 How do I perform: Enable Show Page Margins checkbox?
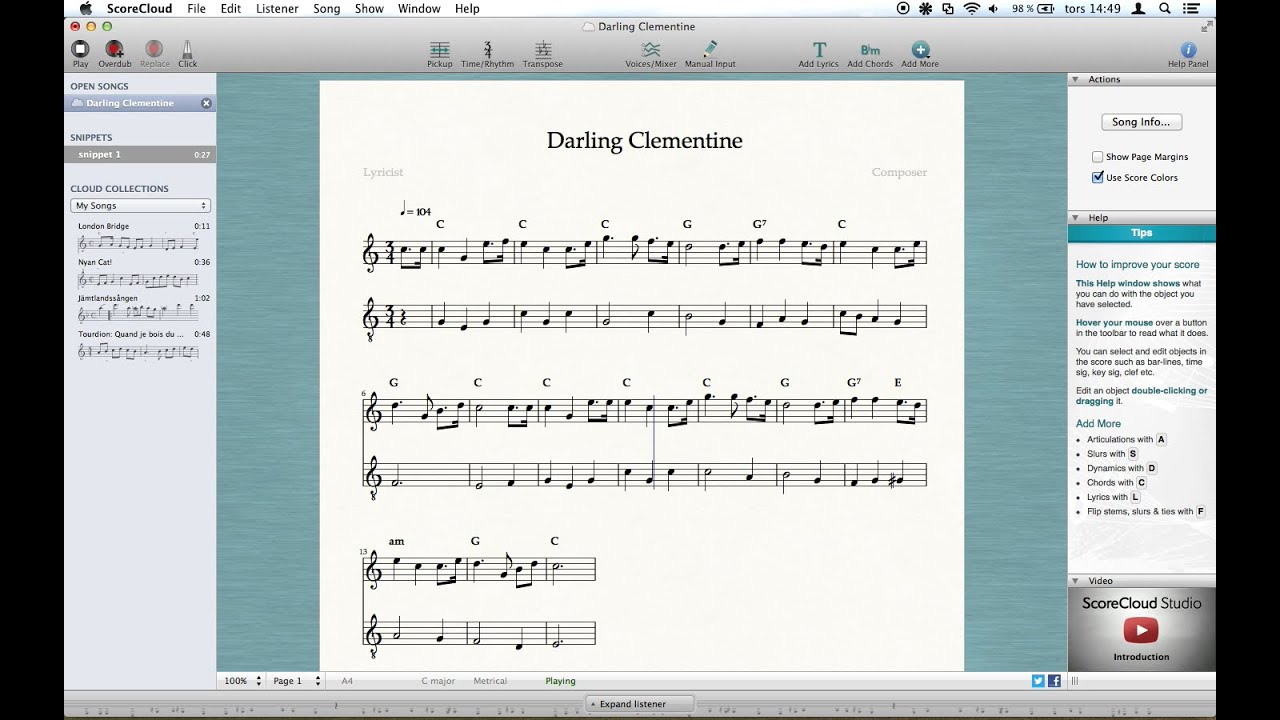(x=1097, y=157)
